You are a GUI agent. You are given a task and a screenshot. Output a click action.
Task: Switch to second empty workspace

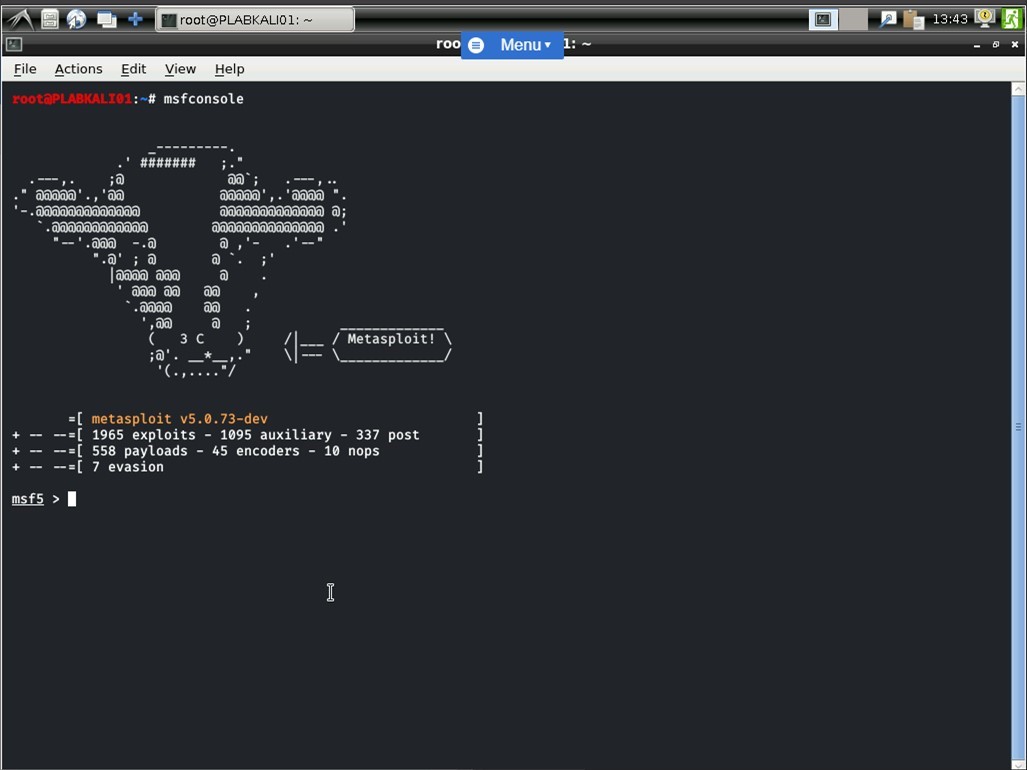coord(853,19)
